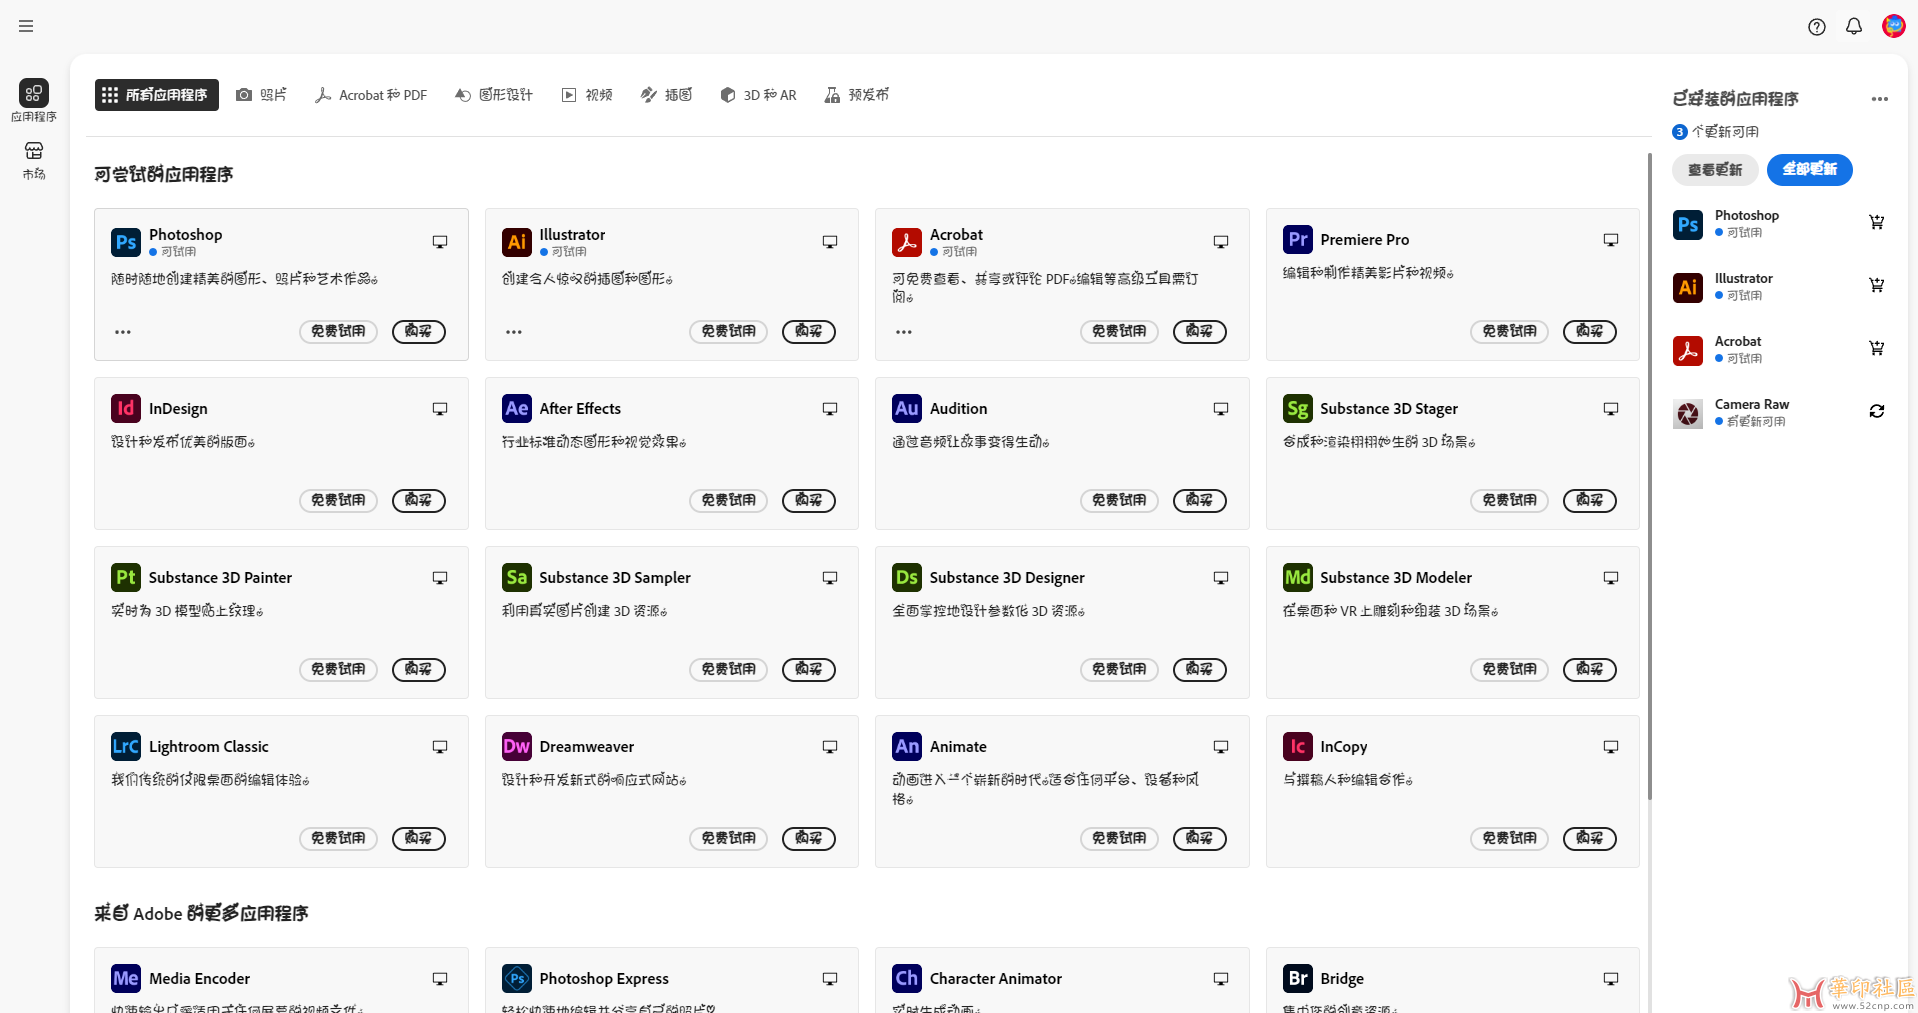Start free trial of Dreamweaver
This screenshot has height=1013, width=1918.
728,838
